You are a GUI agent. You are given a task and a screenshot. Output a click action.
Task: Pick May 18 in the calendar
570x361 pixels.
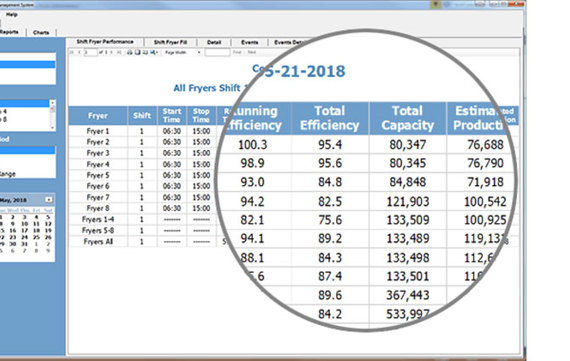point(36,230)
